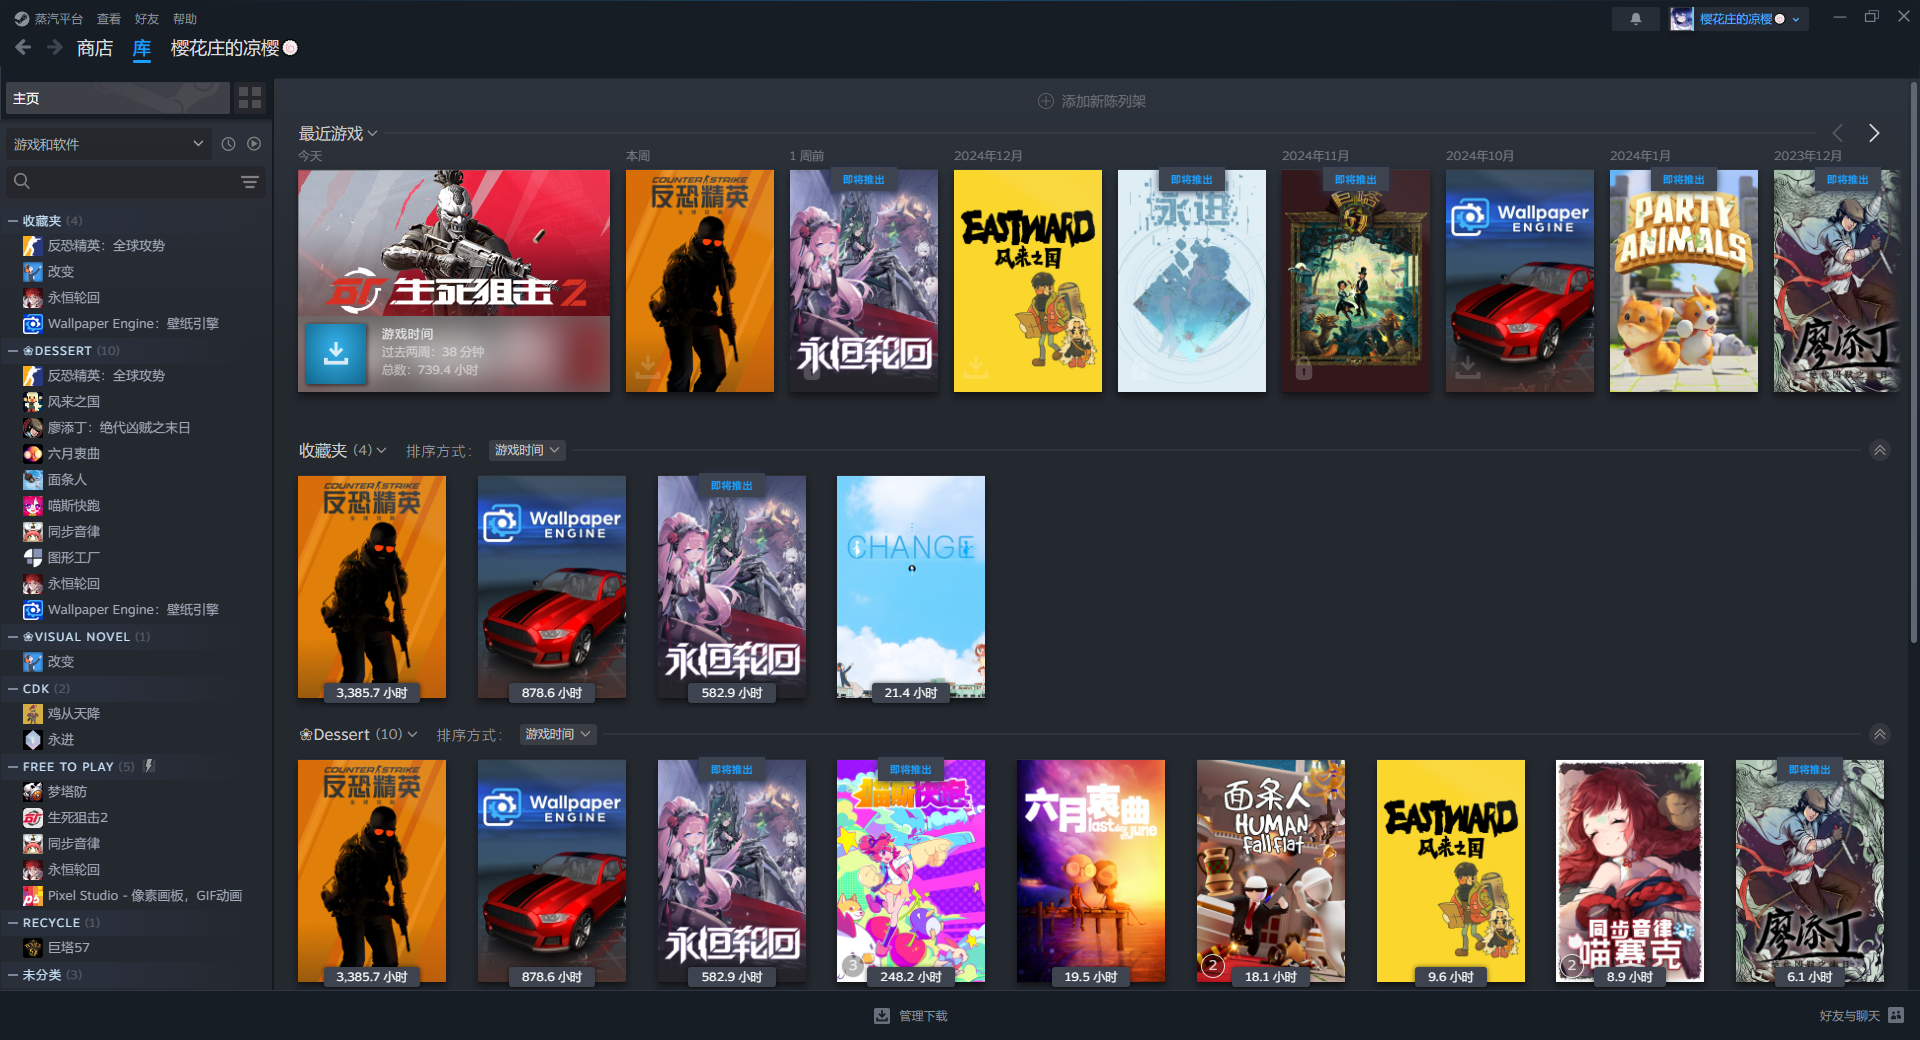The height and width of the screenshot is (1040, 1920).
Task: Collapse the 收藏夹 sidebar category
Action: 13,220
